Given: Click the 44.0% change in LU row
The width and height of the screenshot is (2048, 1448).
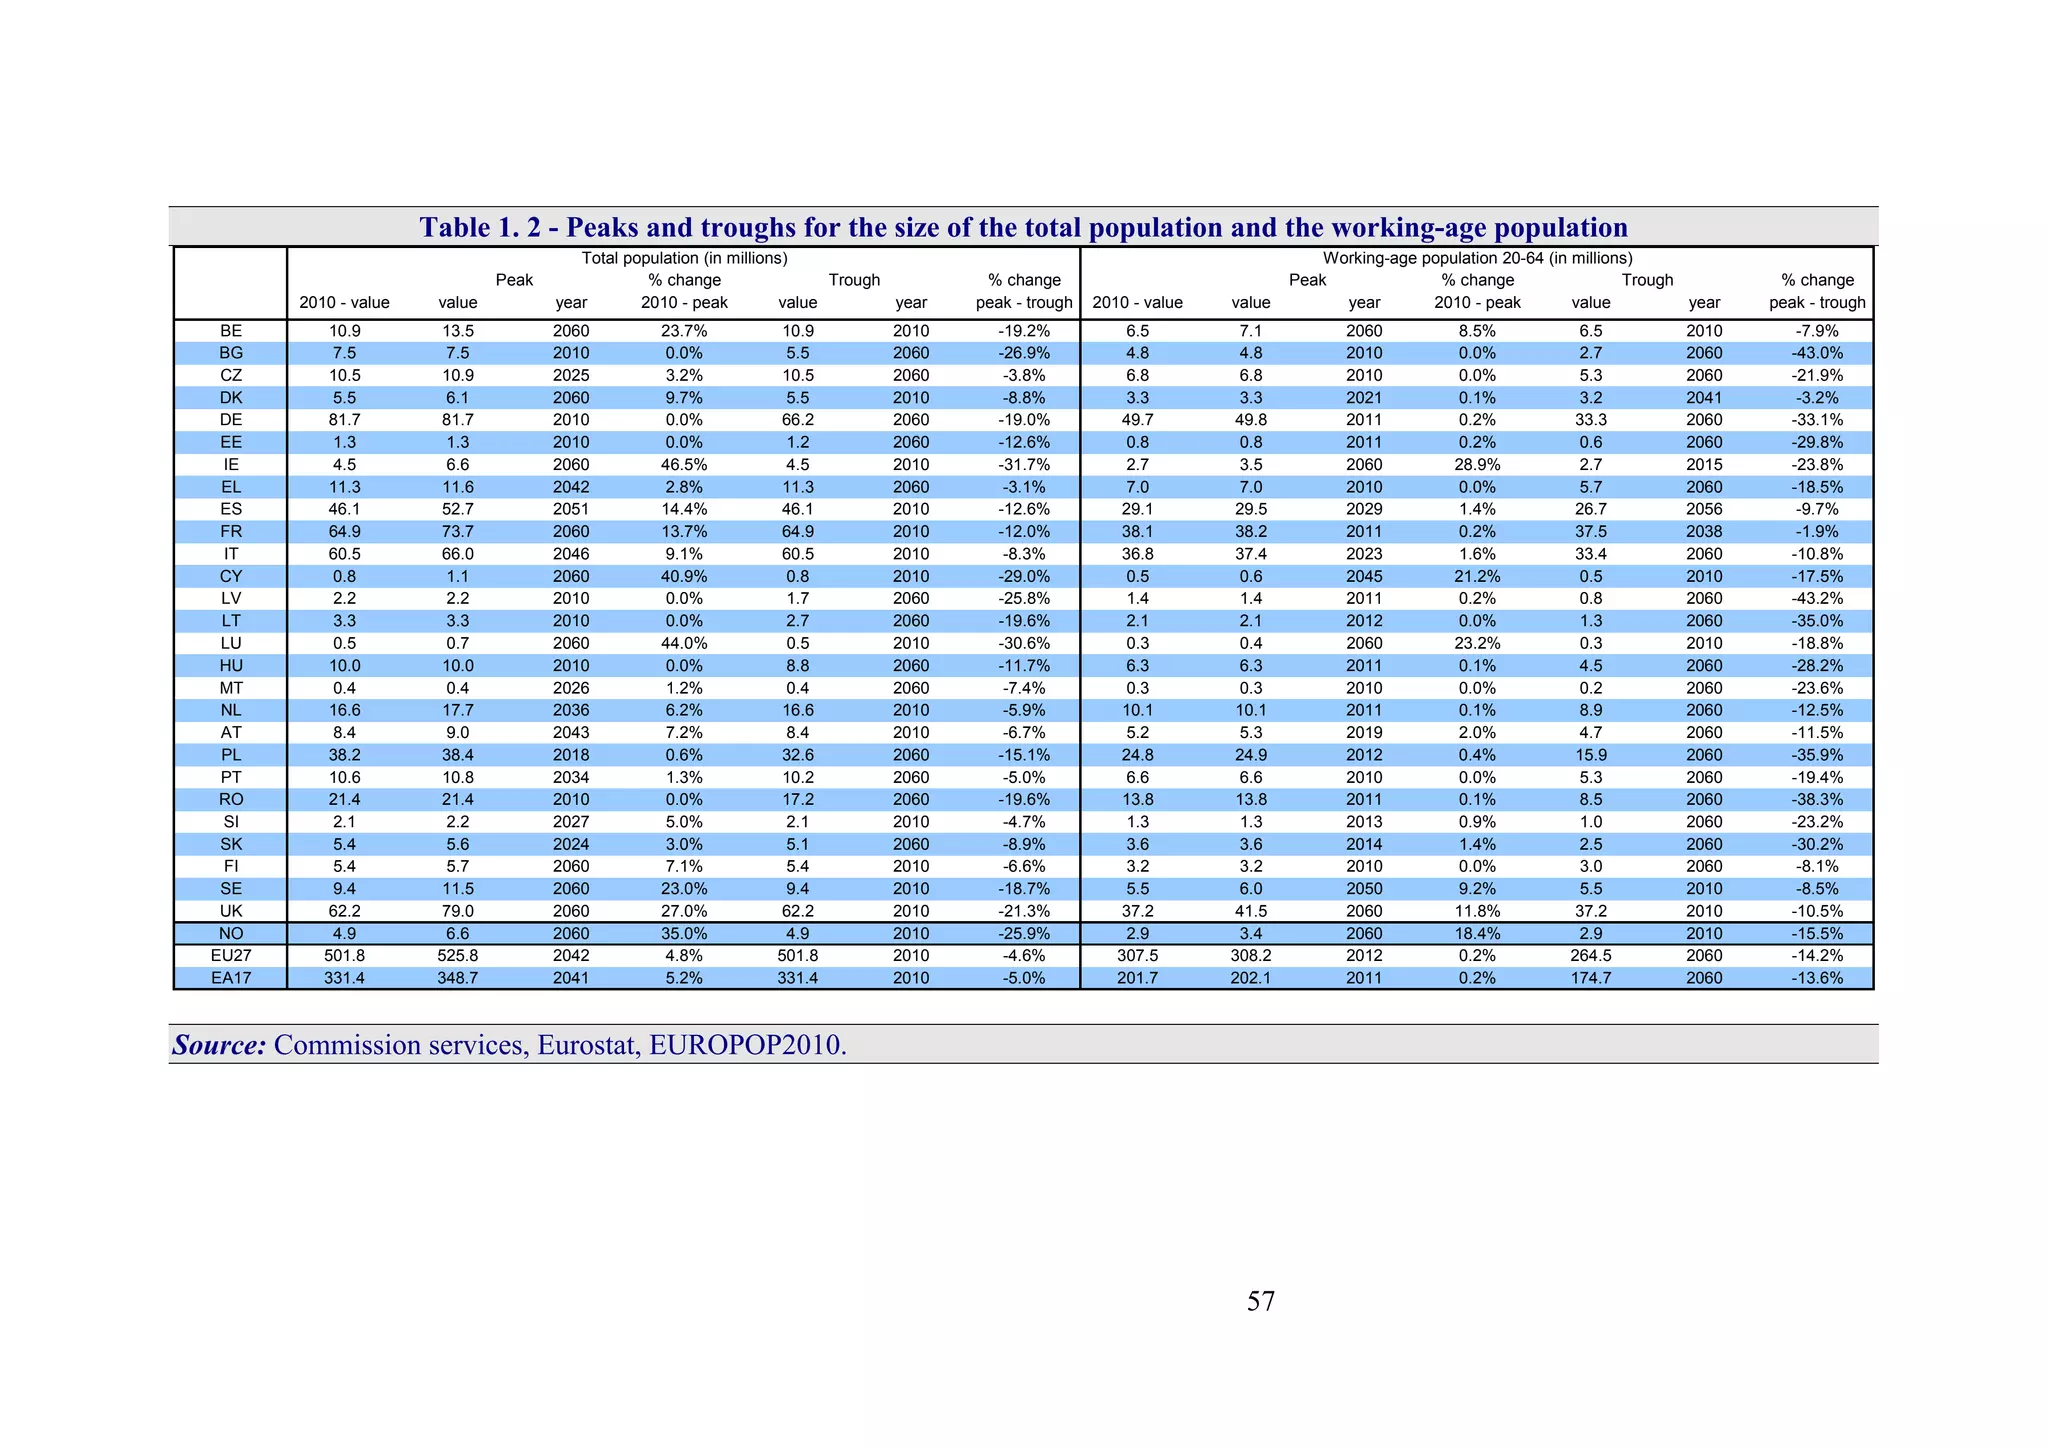Looking at the screenshot, I should click(x=685, y=643).
